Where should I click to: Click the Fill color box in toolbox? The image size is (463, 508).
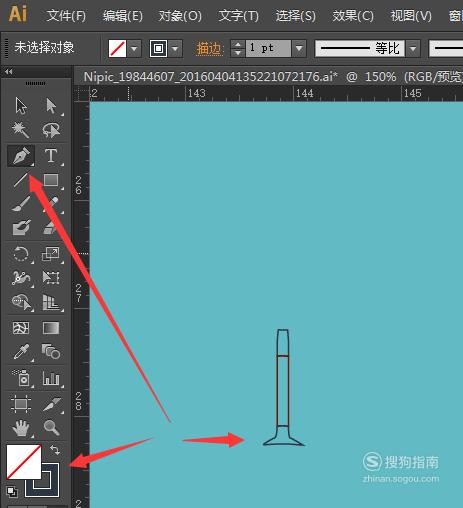coord(24,462)
